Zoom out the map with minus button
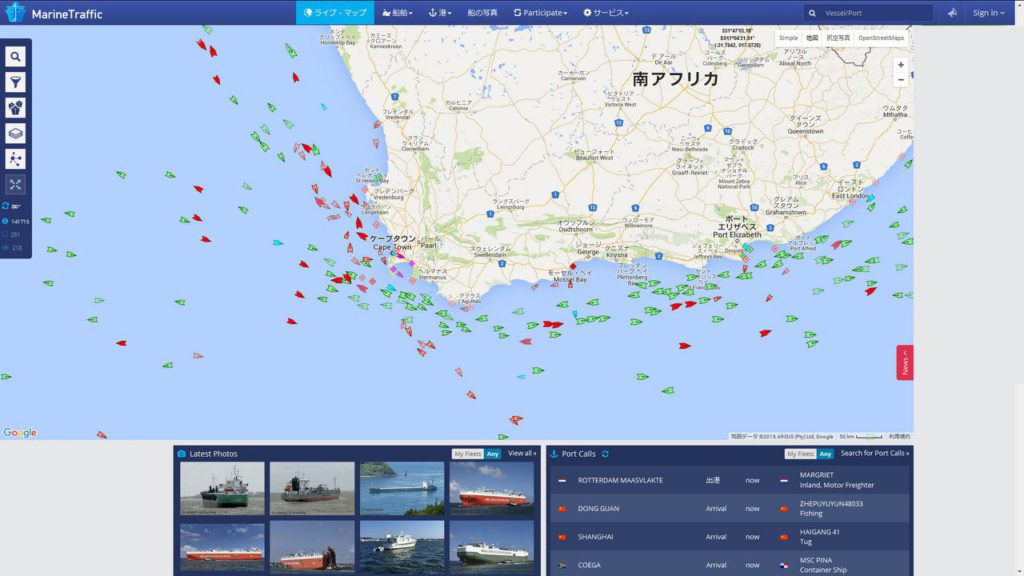The width and height of the screenshot is (1024, 576). pyautogui.click(x=901, y=80)
